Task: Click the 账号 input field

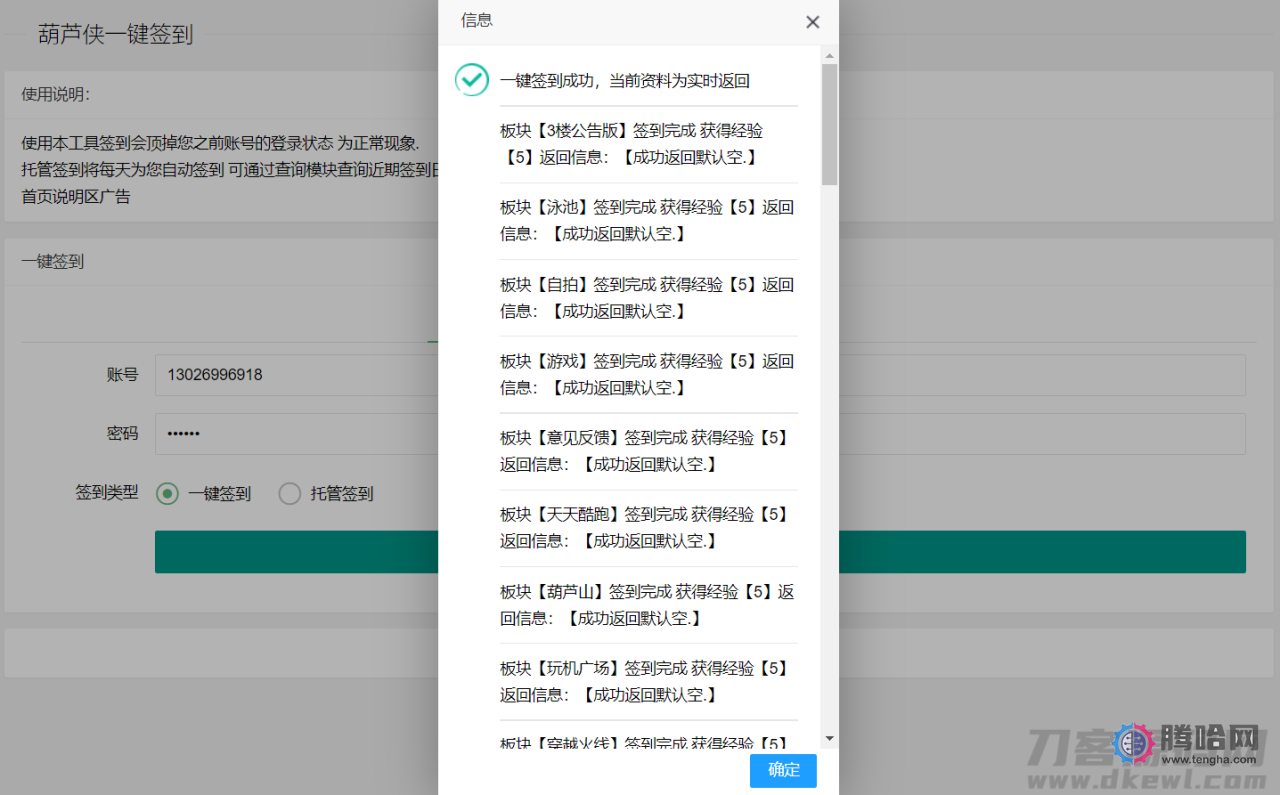Action: click(x=700, y=375)
